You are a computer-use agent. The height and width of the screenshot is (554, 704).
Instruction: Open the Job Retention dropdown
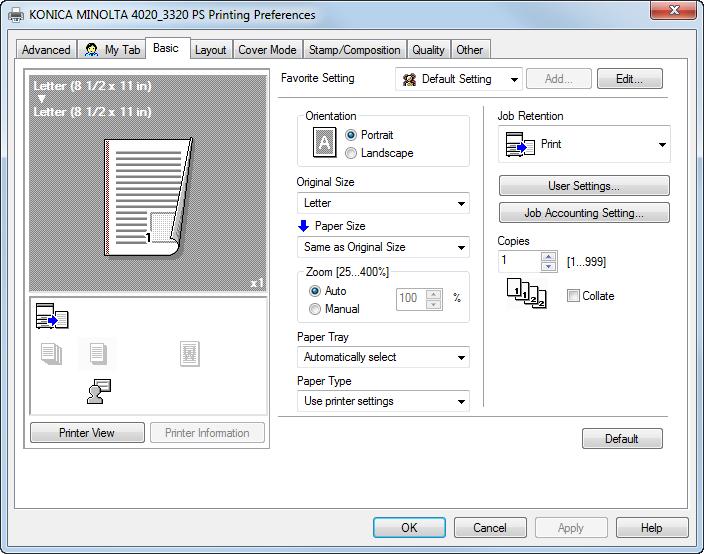pyautogui.click(x=584, y=145)
